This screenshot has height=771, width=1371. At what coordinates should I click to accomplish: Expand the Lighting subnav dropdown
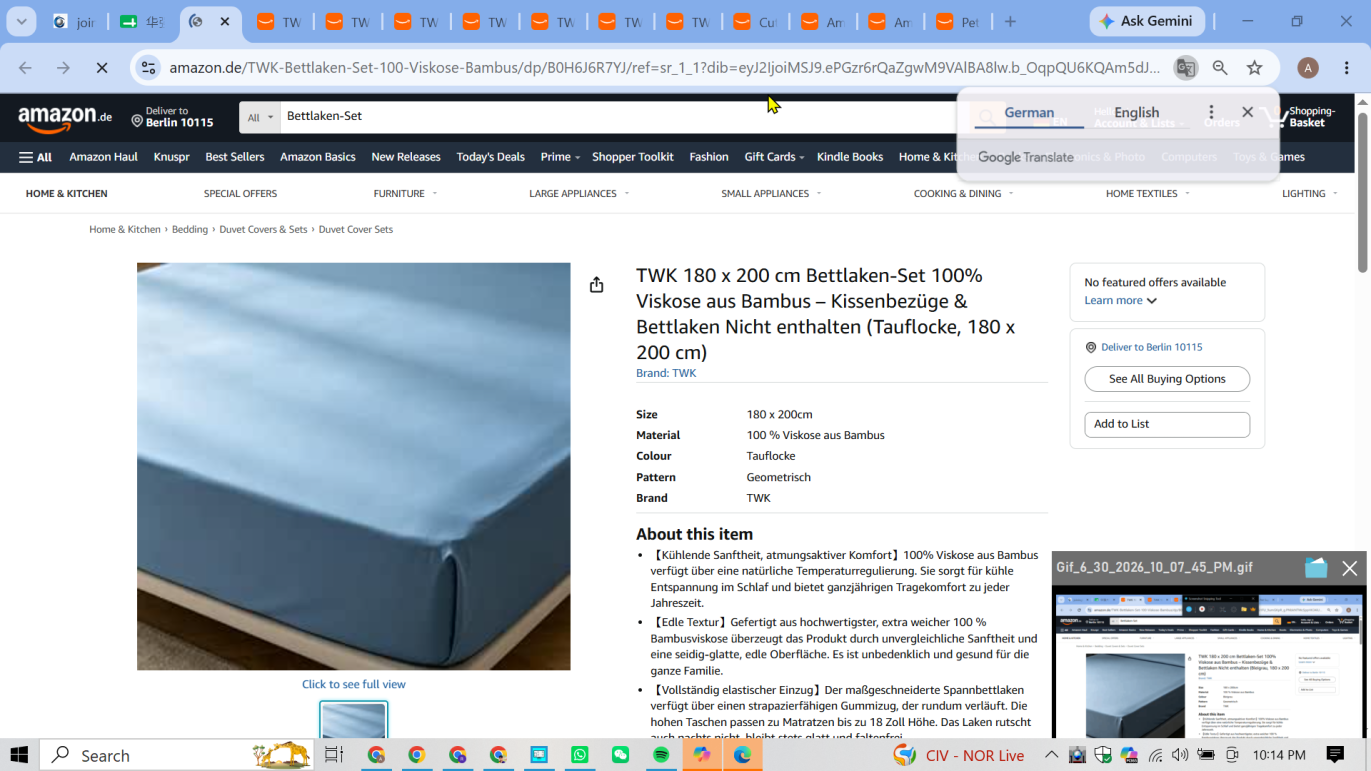(1310, 194)
